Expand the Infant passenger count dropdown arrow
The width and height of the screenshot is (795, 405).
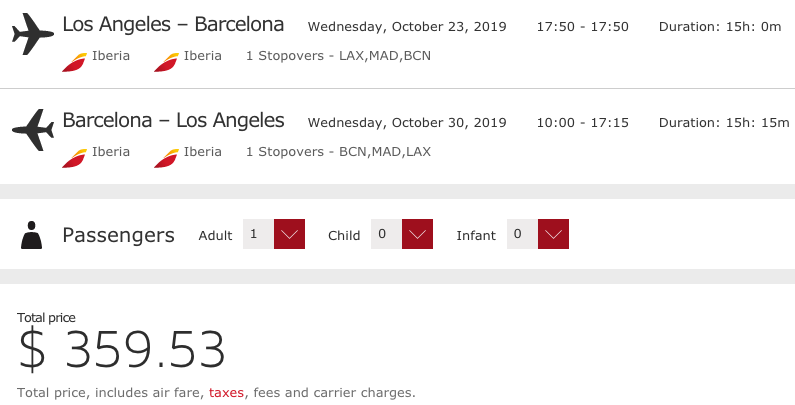[x=553, y=234]
